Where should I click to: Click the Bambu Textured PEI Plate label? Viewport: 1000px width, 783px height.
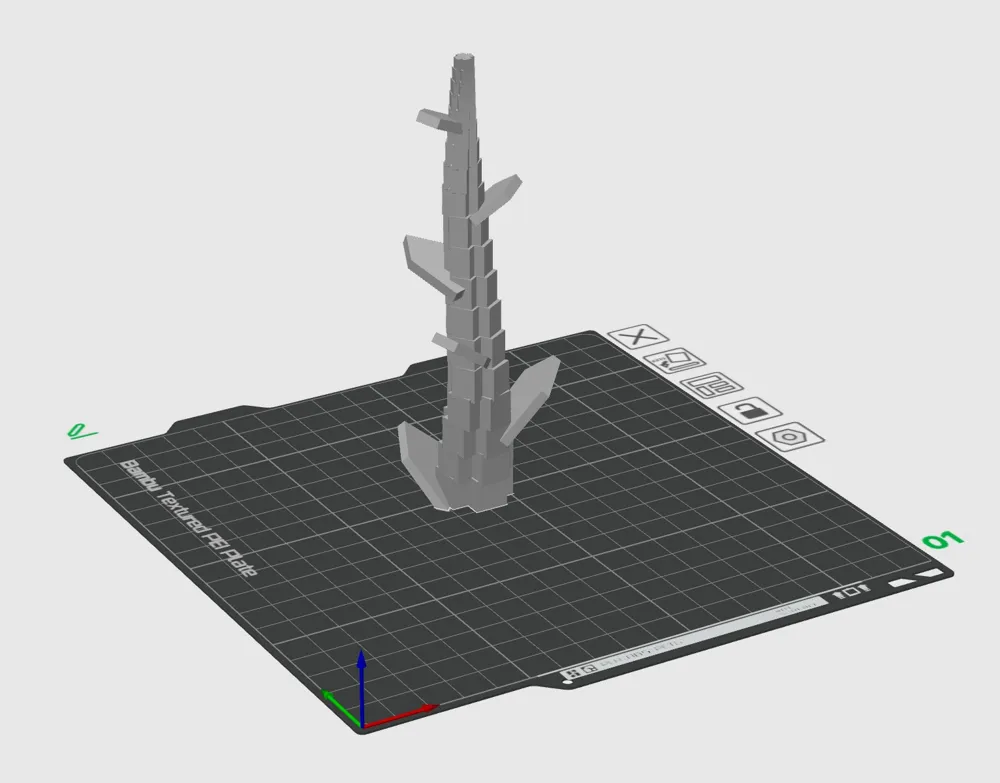(x=188, y=518)
